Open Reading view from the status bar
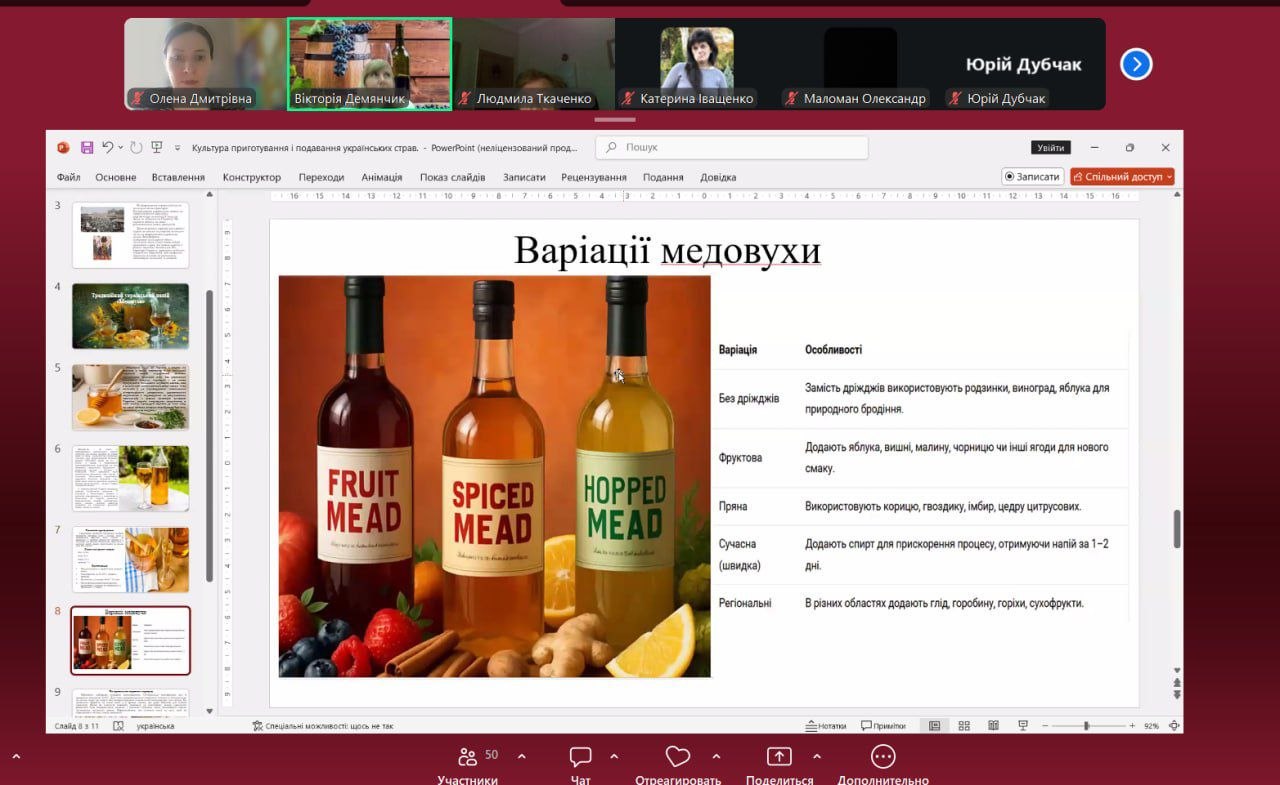The height and width of the screenshot is (785, 1280). pyautogui.click(x=993, y=726)
